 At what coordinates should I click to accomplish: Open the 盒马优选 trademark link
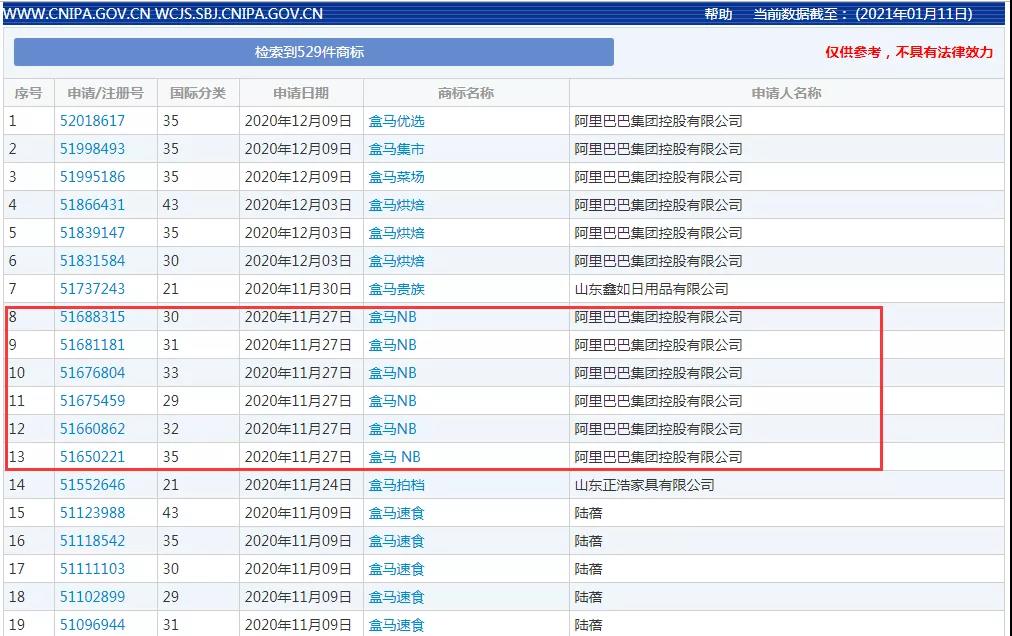396,121
